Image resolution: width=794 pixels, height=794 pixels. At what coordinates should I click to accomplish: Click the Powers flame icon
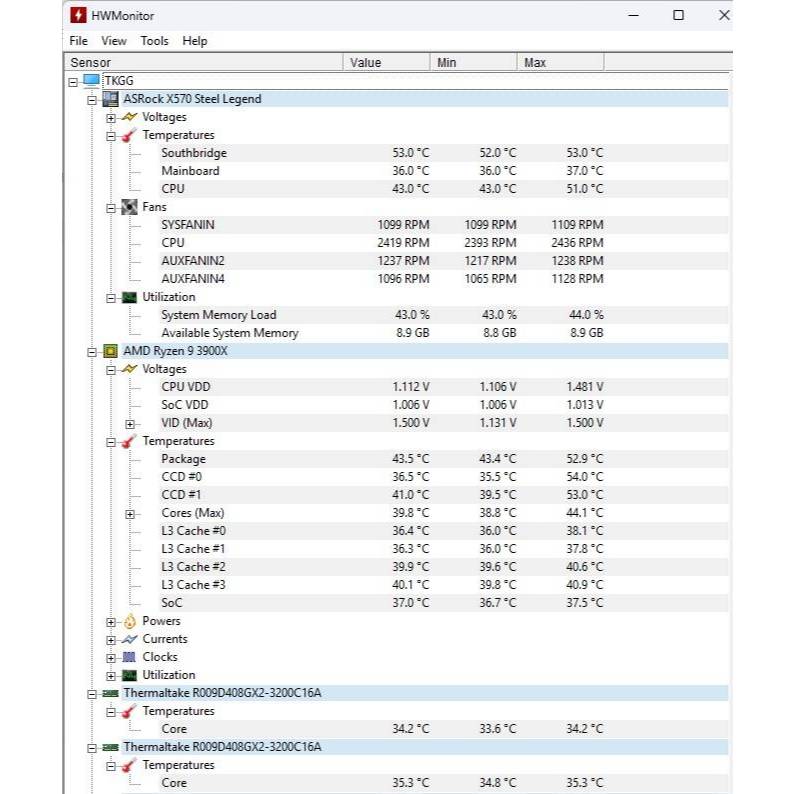pyautogui.click(x=129, y=621)
